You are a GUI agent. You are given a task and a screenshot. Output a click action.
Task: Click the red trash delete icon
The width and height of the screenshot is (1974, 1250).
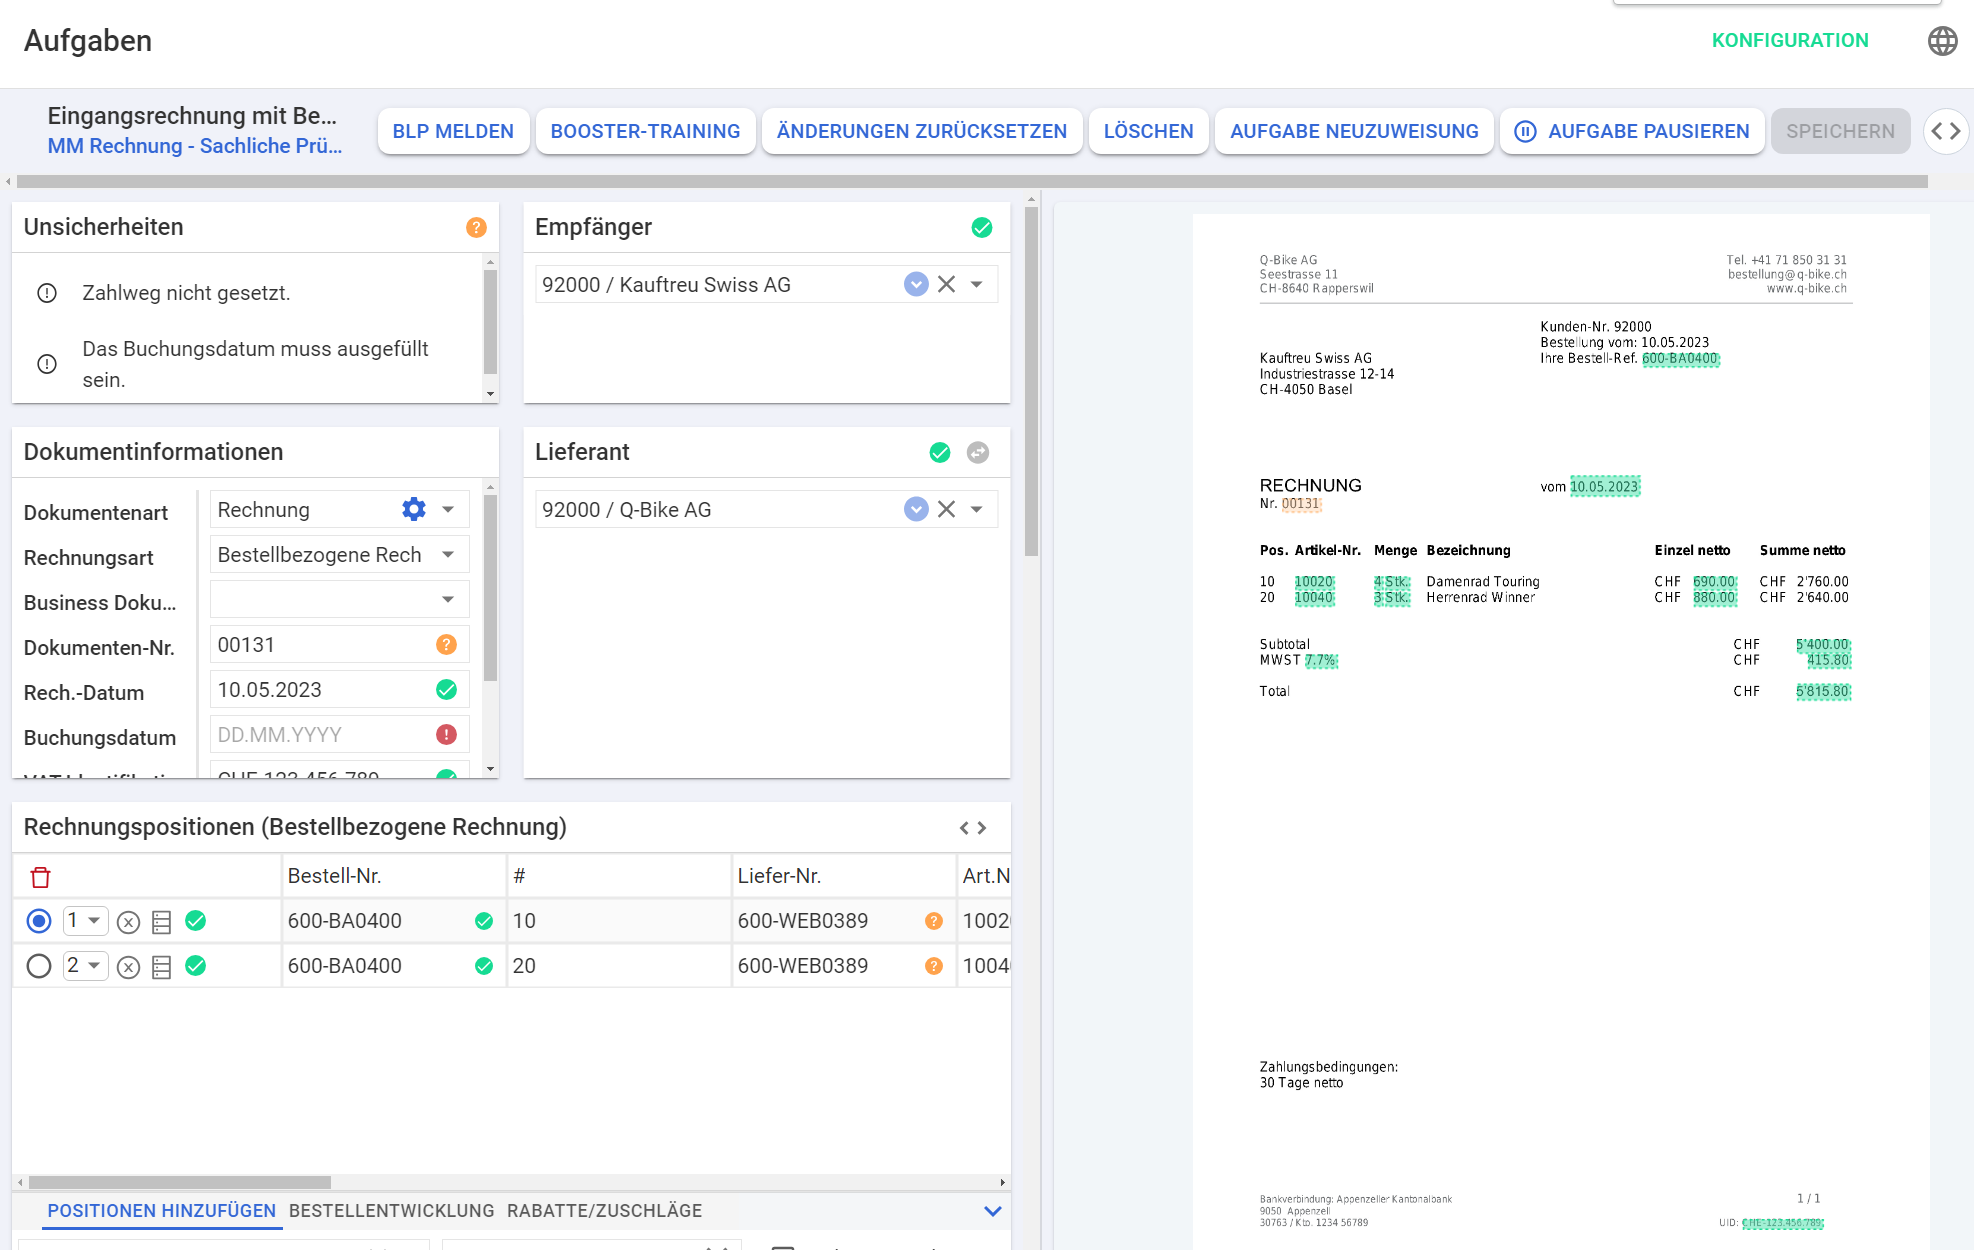(40, 877)
